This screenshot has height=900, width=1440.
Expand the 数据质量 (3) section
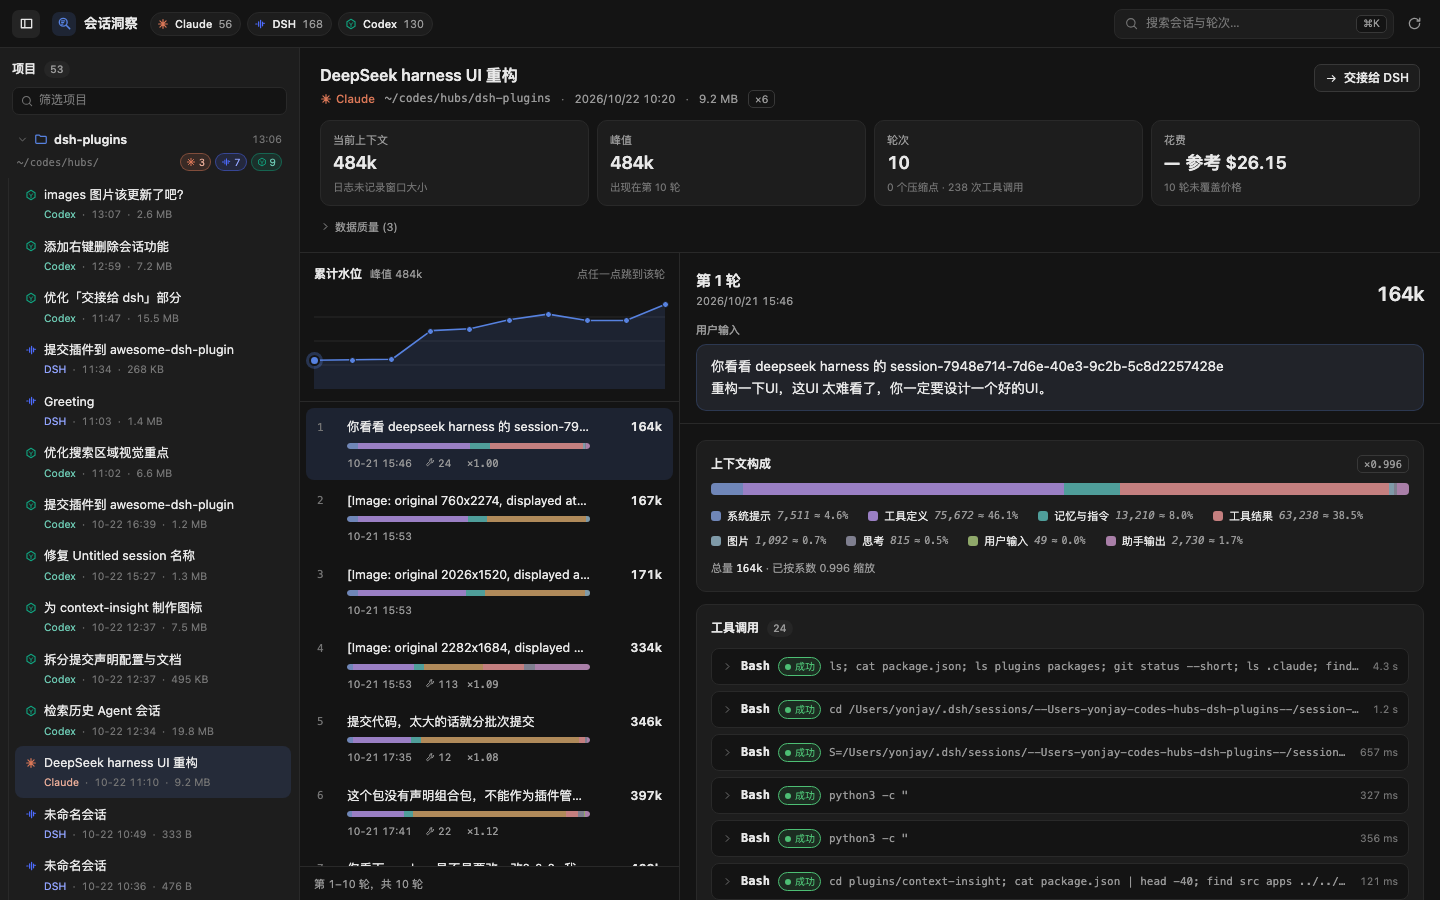359,227
